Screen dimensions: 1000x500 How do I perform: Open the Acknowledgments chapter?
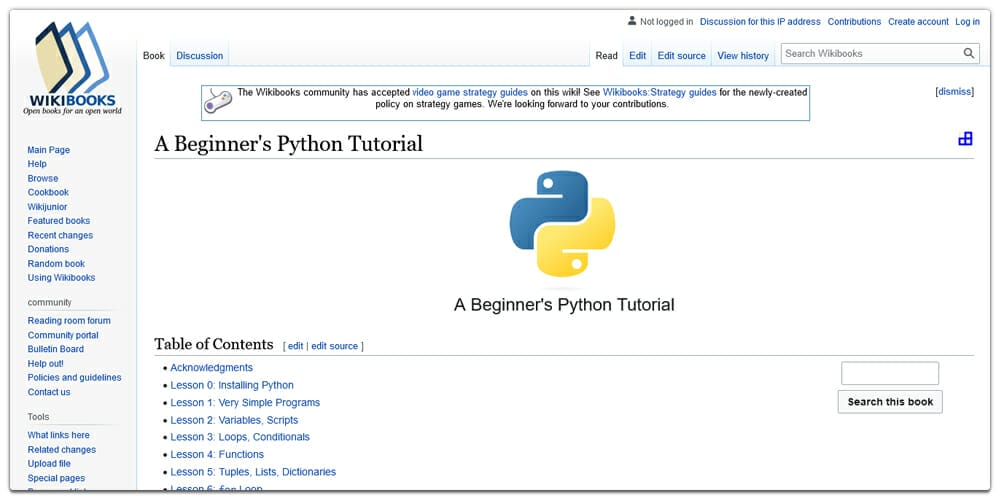pos(211,367)
